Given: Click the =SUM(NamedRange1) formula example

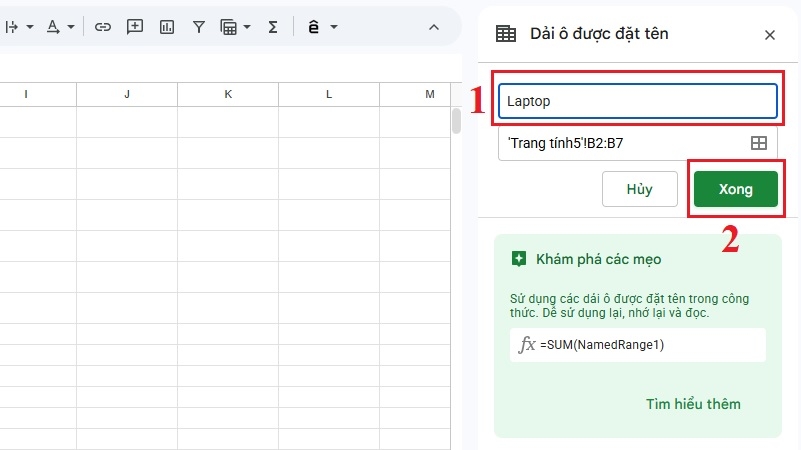Looking at the screenshot, I should click(x=638, y=345).
